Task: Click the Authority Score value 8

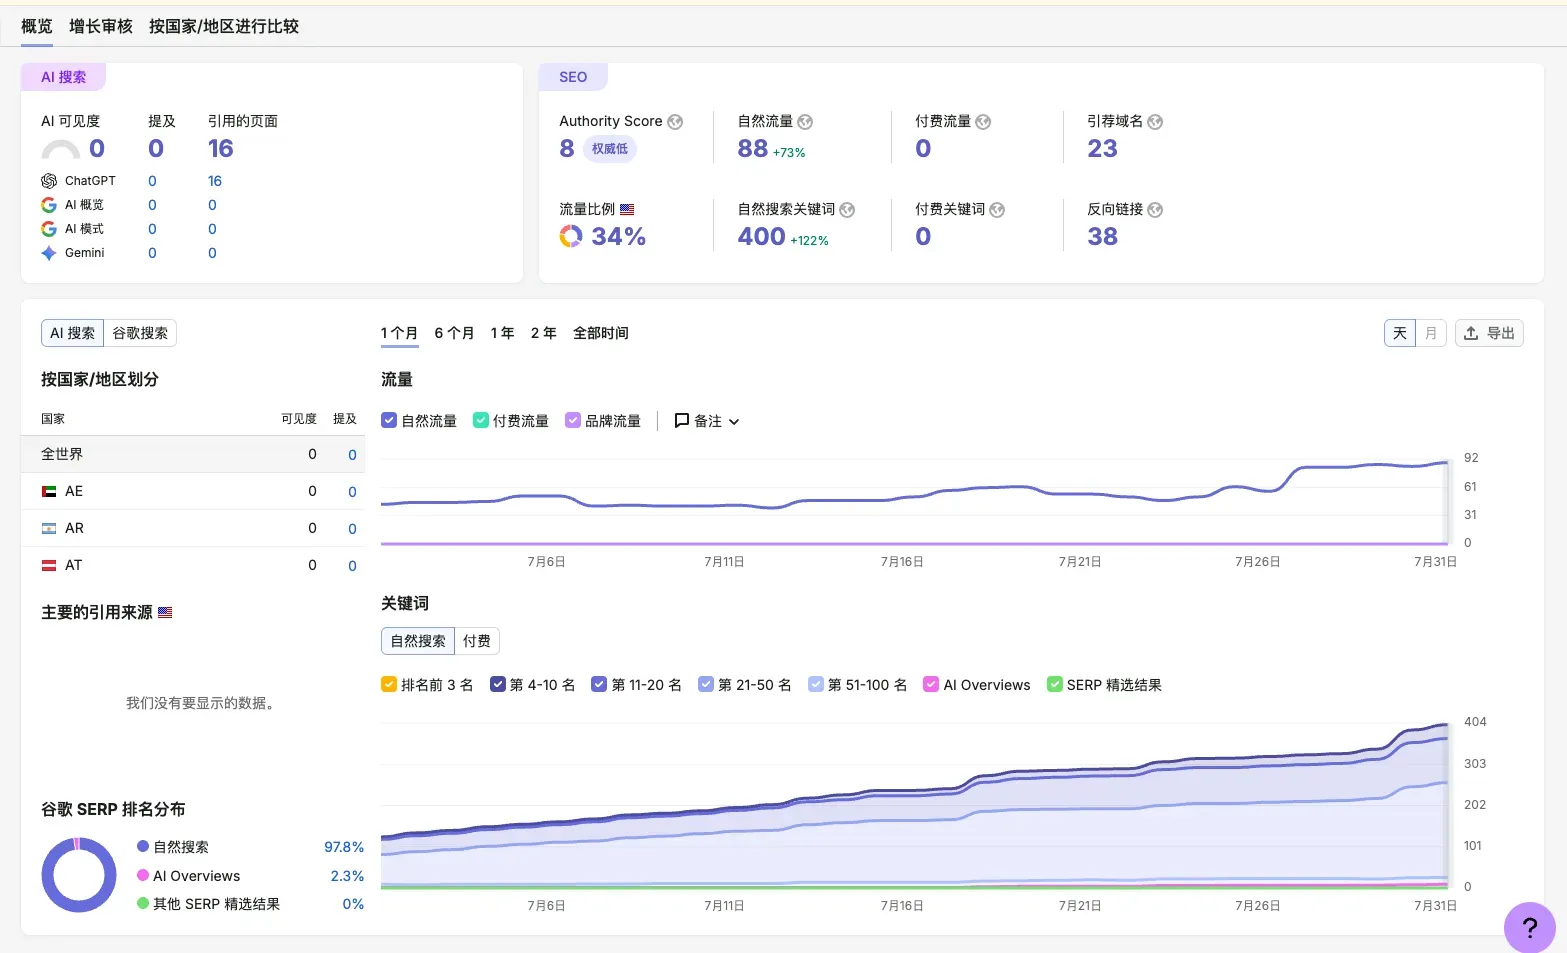Action: (567, 149)
